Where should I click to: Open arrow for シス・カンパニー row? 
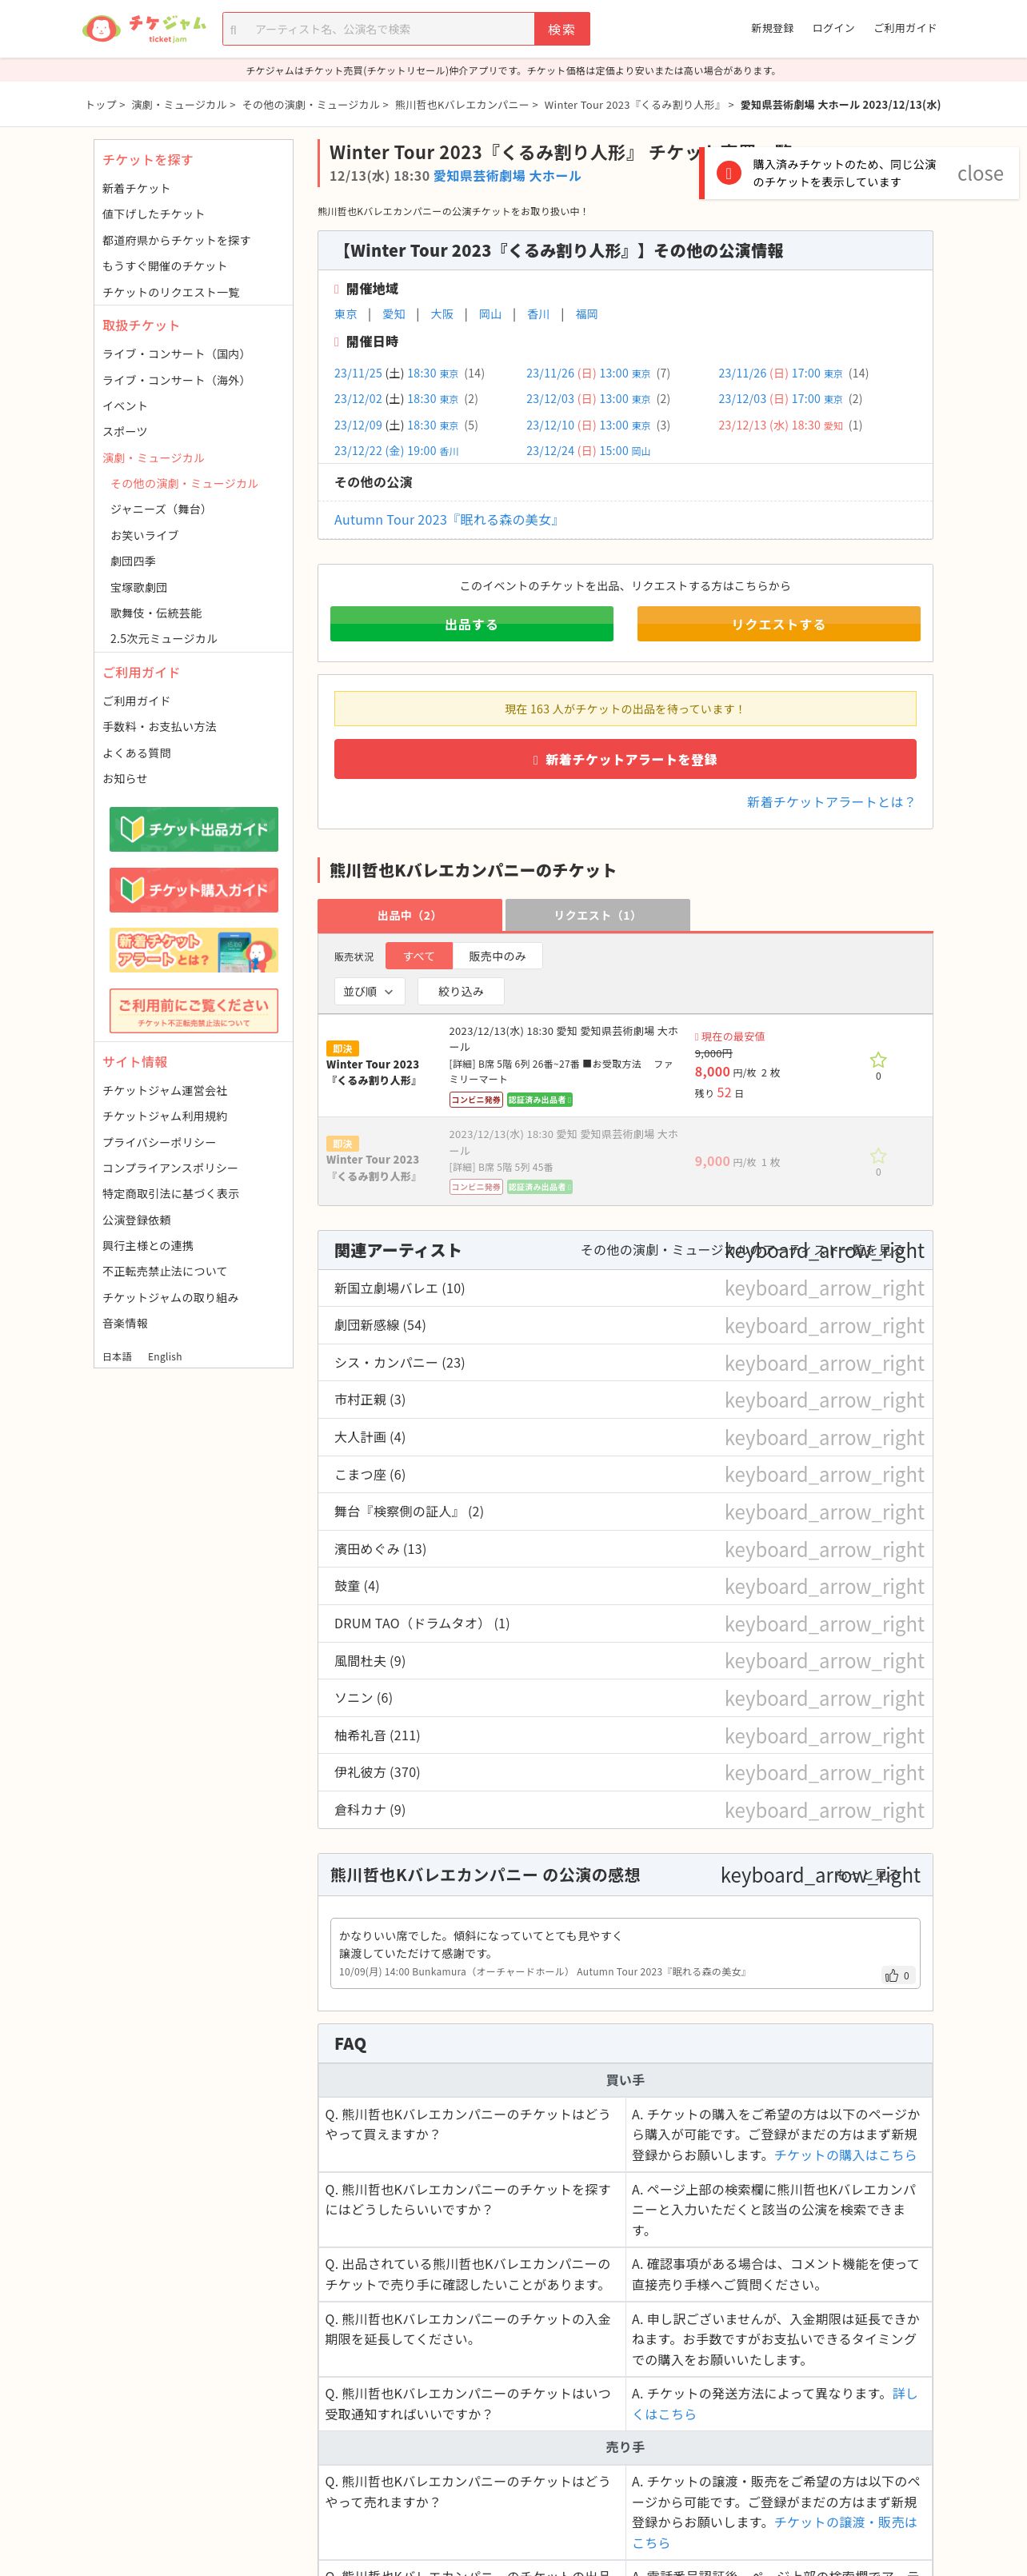coord(824,1363)
